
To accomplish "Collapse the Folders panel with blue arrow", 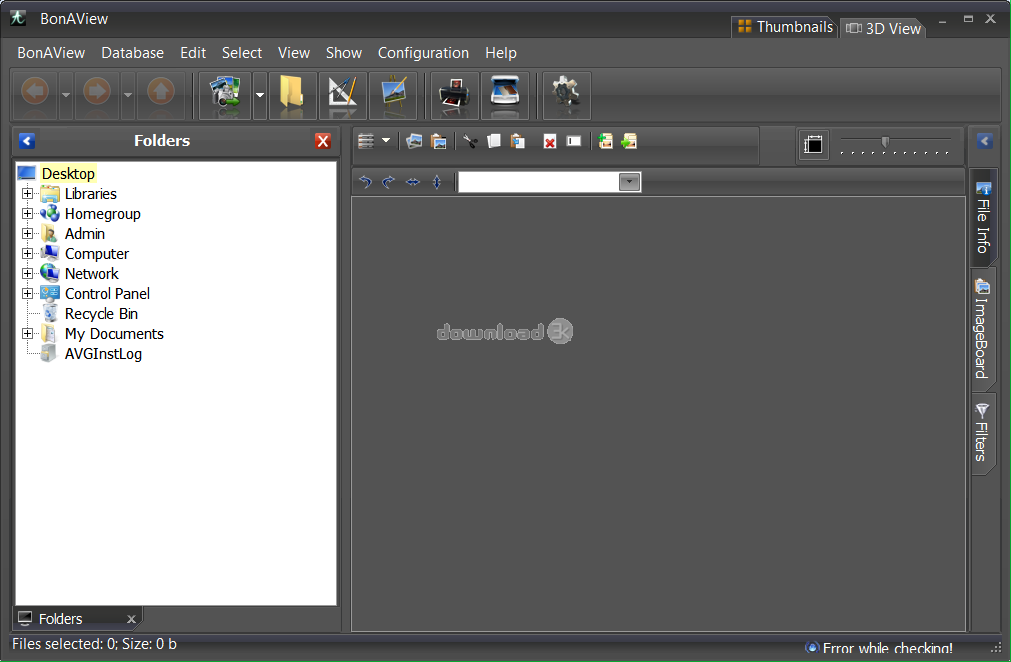I will tap(27, 141).
